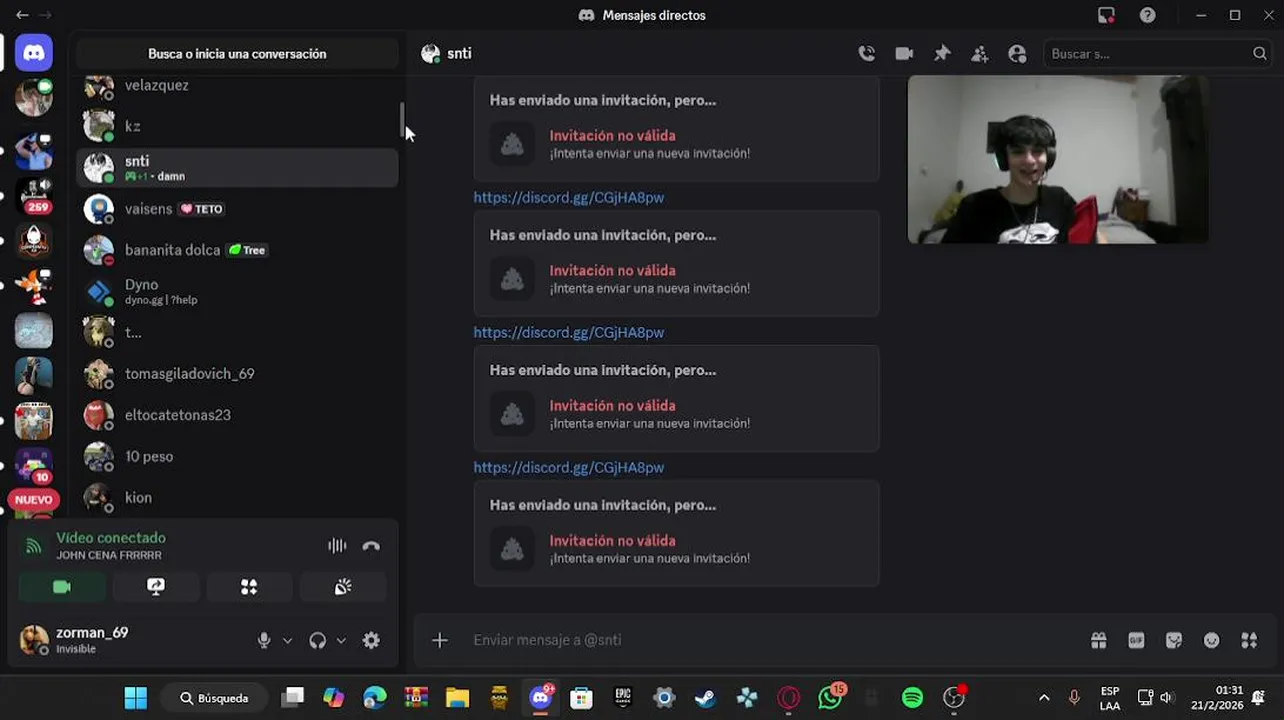Open noise suppression waveform icon
Screen dimensions: 1284x720
pyautogui.click(x=337, y=546)
